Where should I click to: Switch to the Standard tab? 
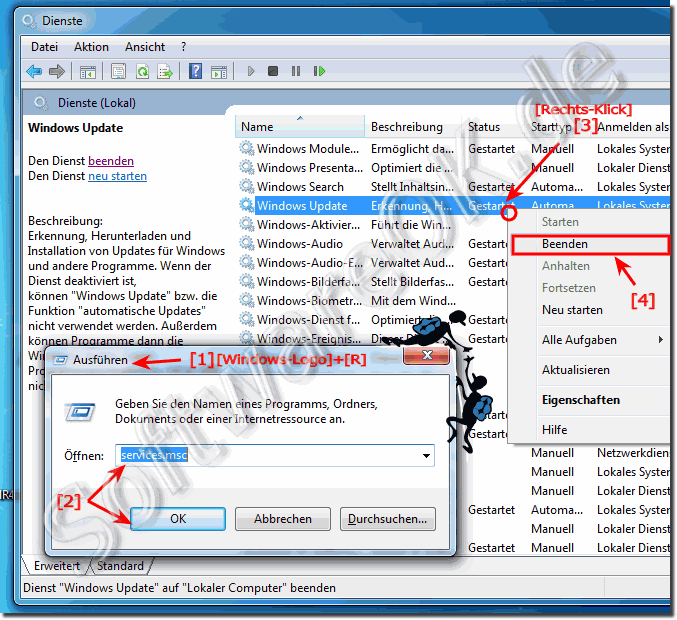120,566
